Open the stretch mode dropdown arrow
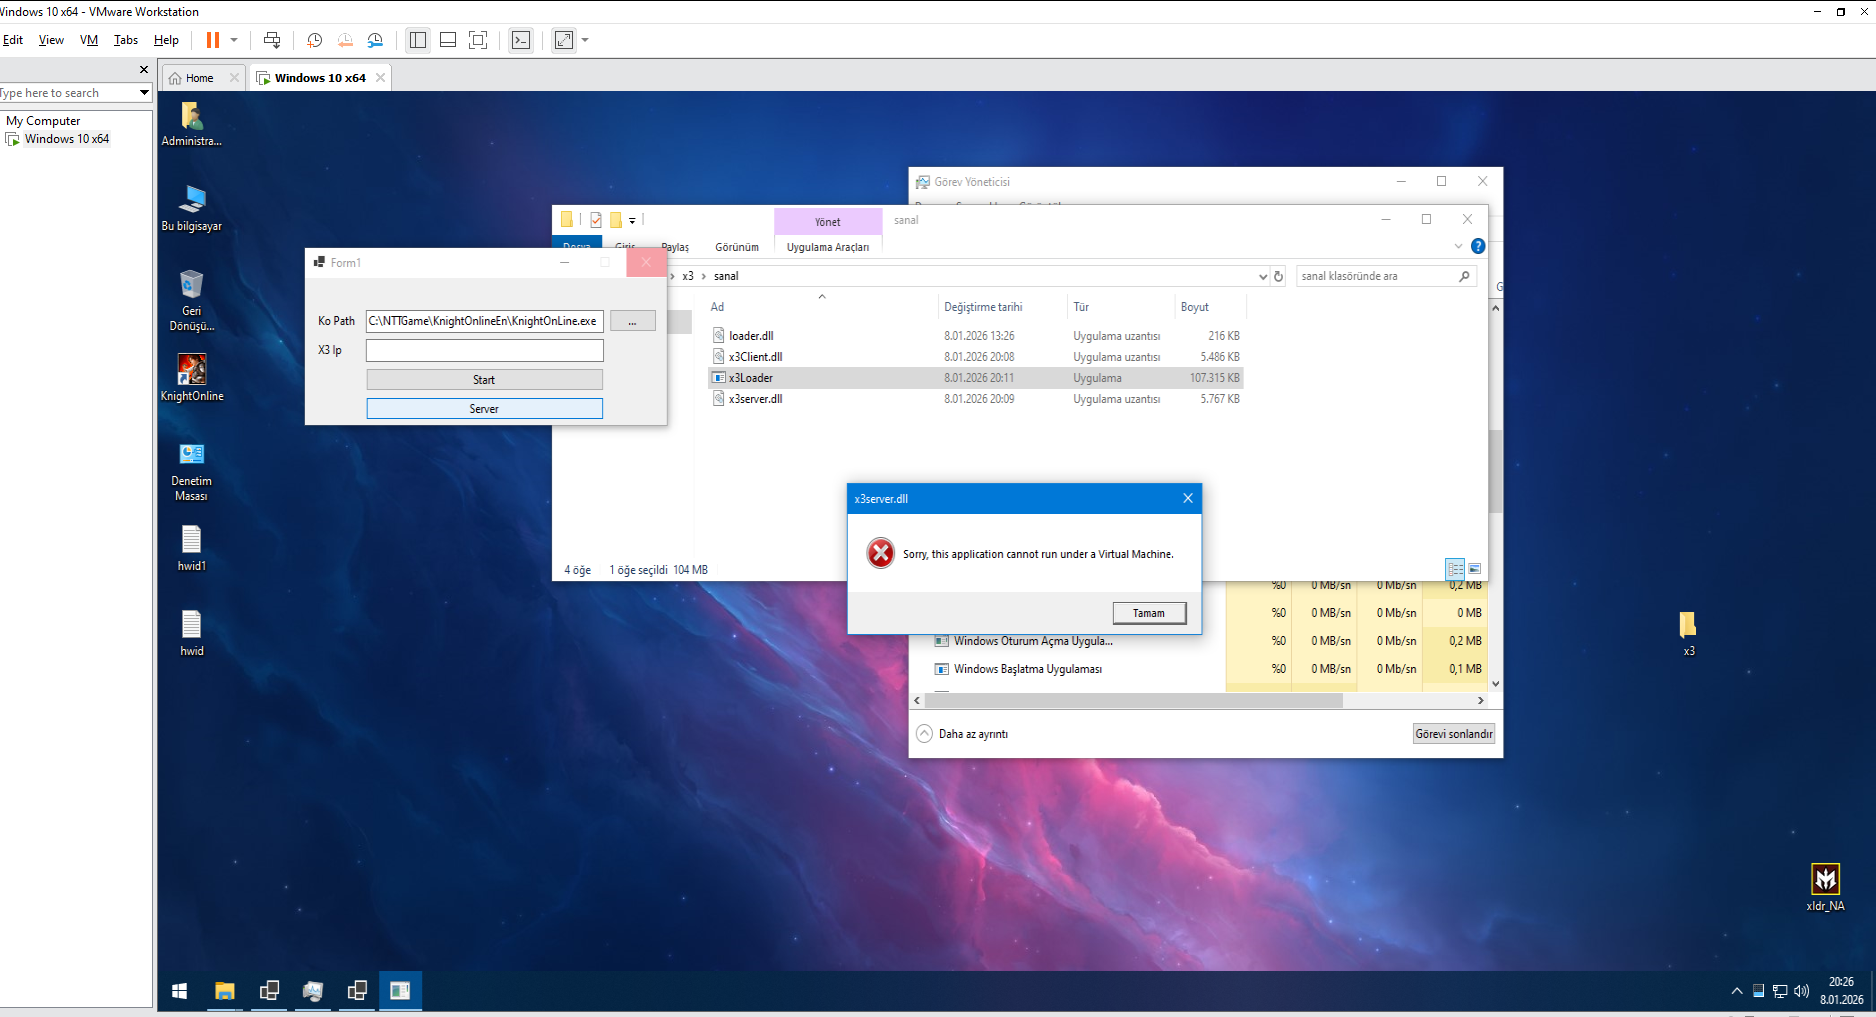Screen dimensions: 1876x1017 tap(585, 40)
